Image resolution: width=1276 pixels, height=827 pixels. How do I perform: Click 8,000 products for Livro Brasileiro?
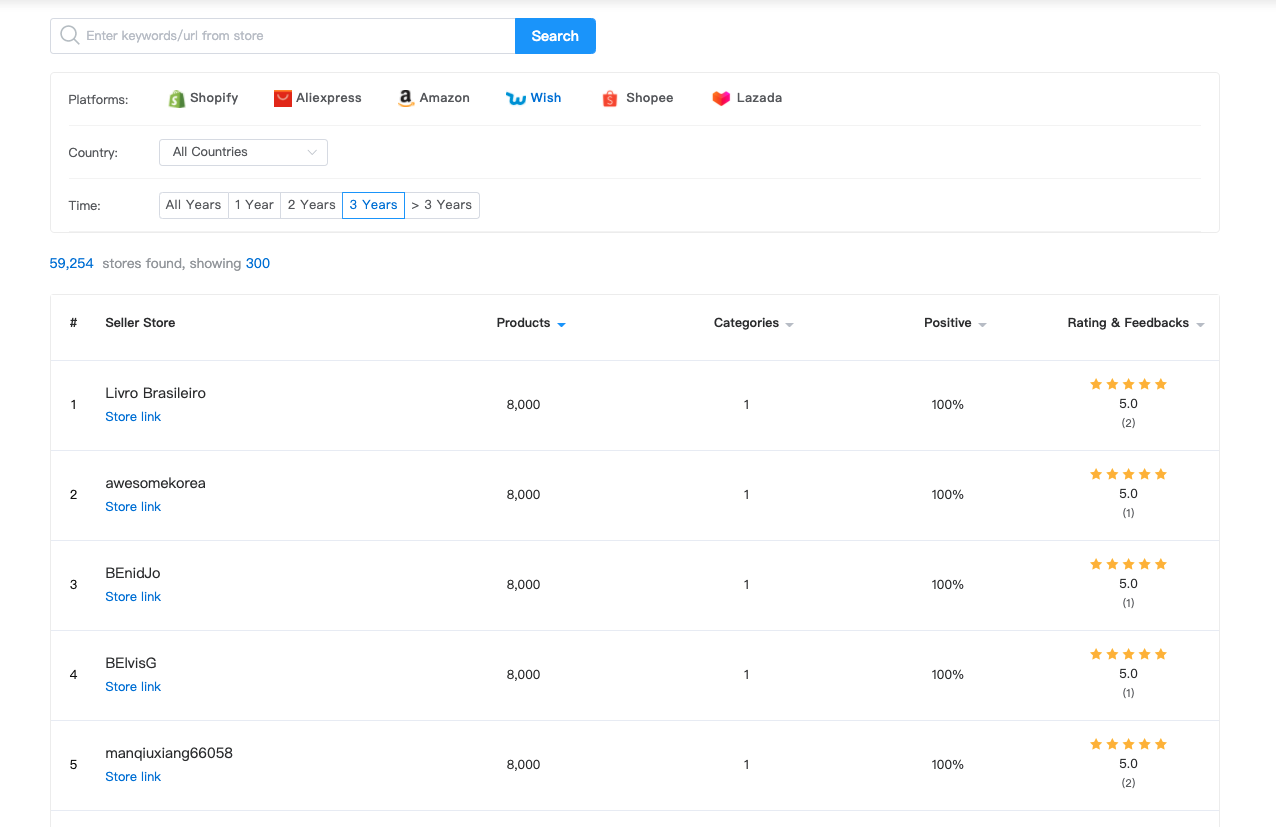click(523, 405)
